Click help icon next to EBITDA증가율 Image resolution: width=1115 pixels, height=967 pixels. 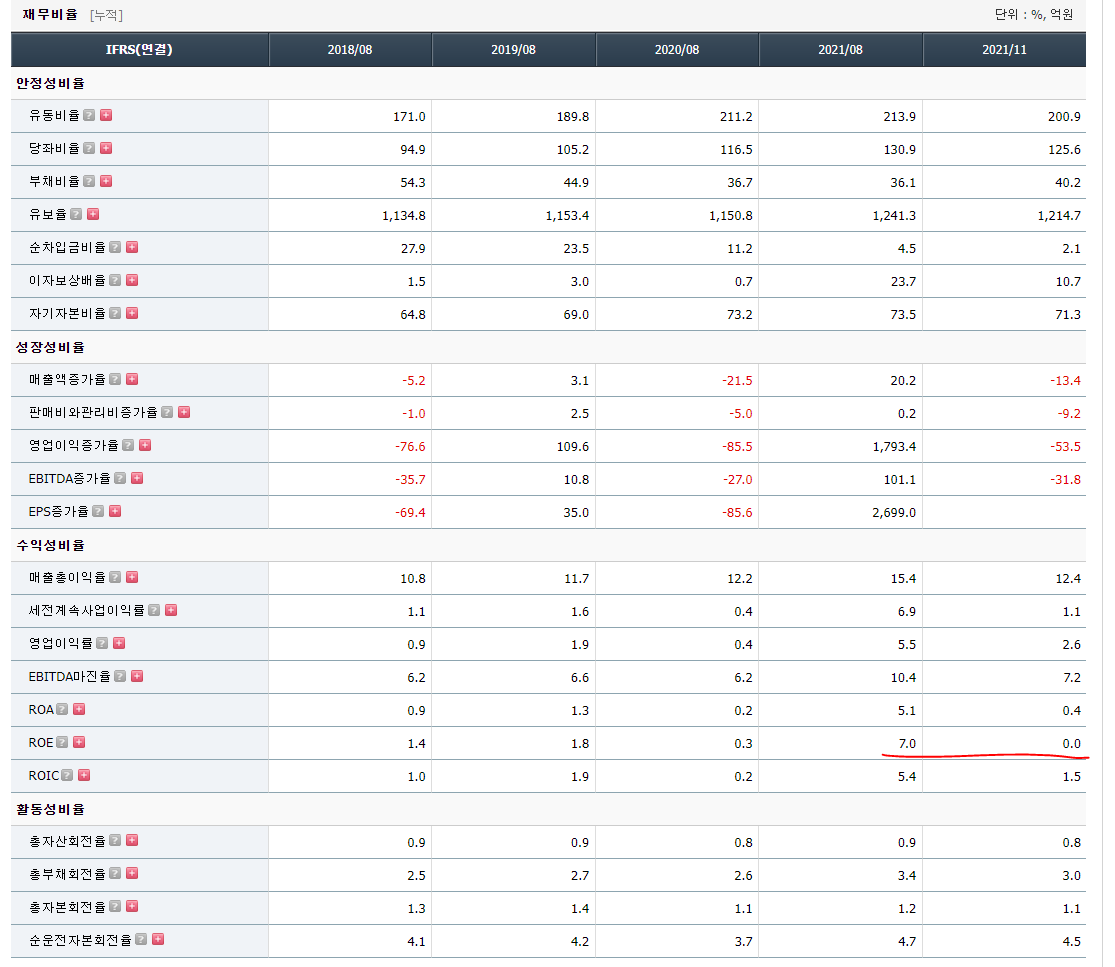click(120, 479)
